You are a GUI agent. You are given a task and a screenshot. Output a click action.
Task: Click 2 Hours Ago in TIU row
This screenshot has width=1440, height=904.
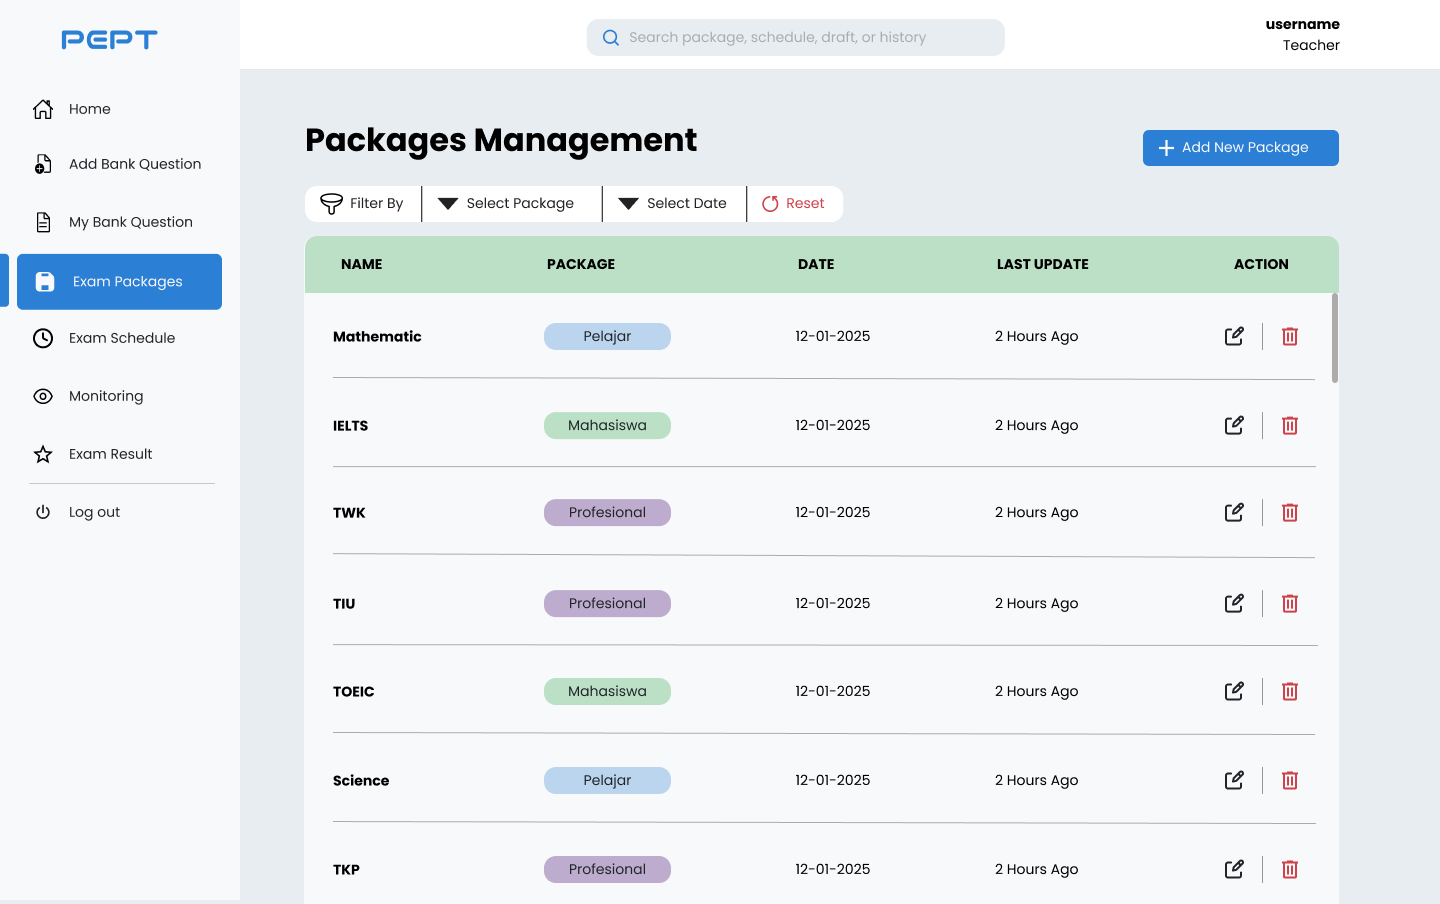(x=1037, y=603)
